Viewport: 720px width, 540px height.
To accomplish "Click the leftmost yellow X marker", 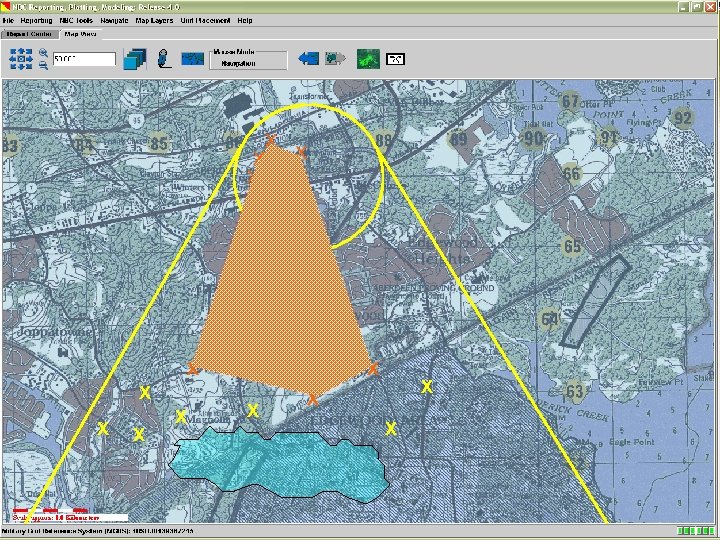I will [x=103, y=428].
